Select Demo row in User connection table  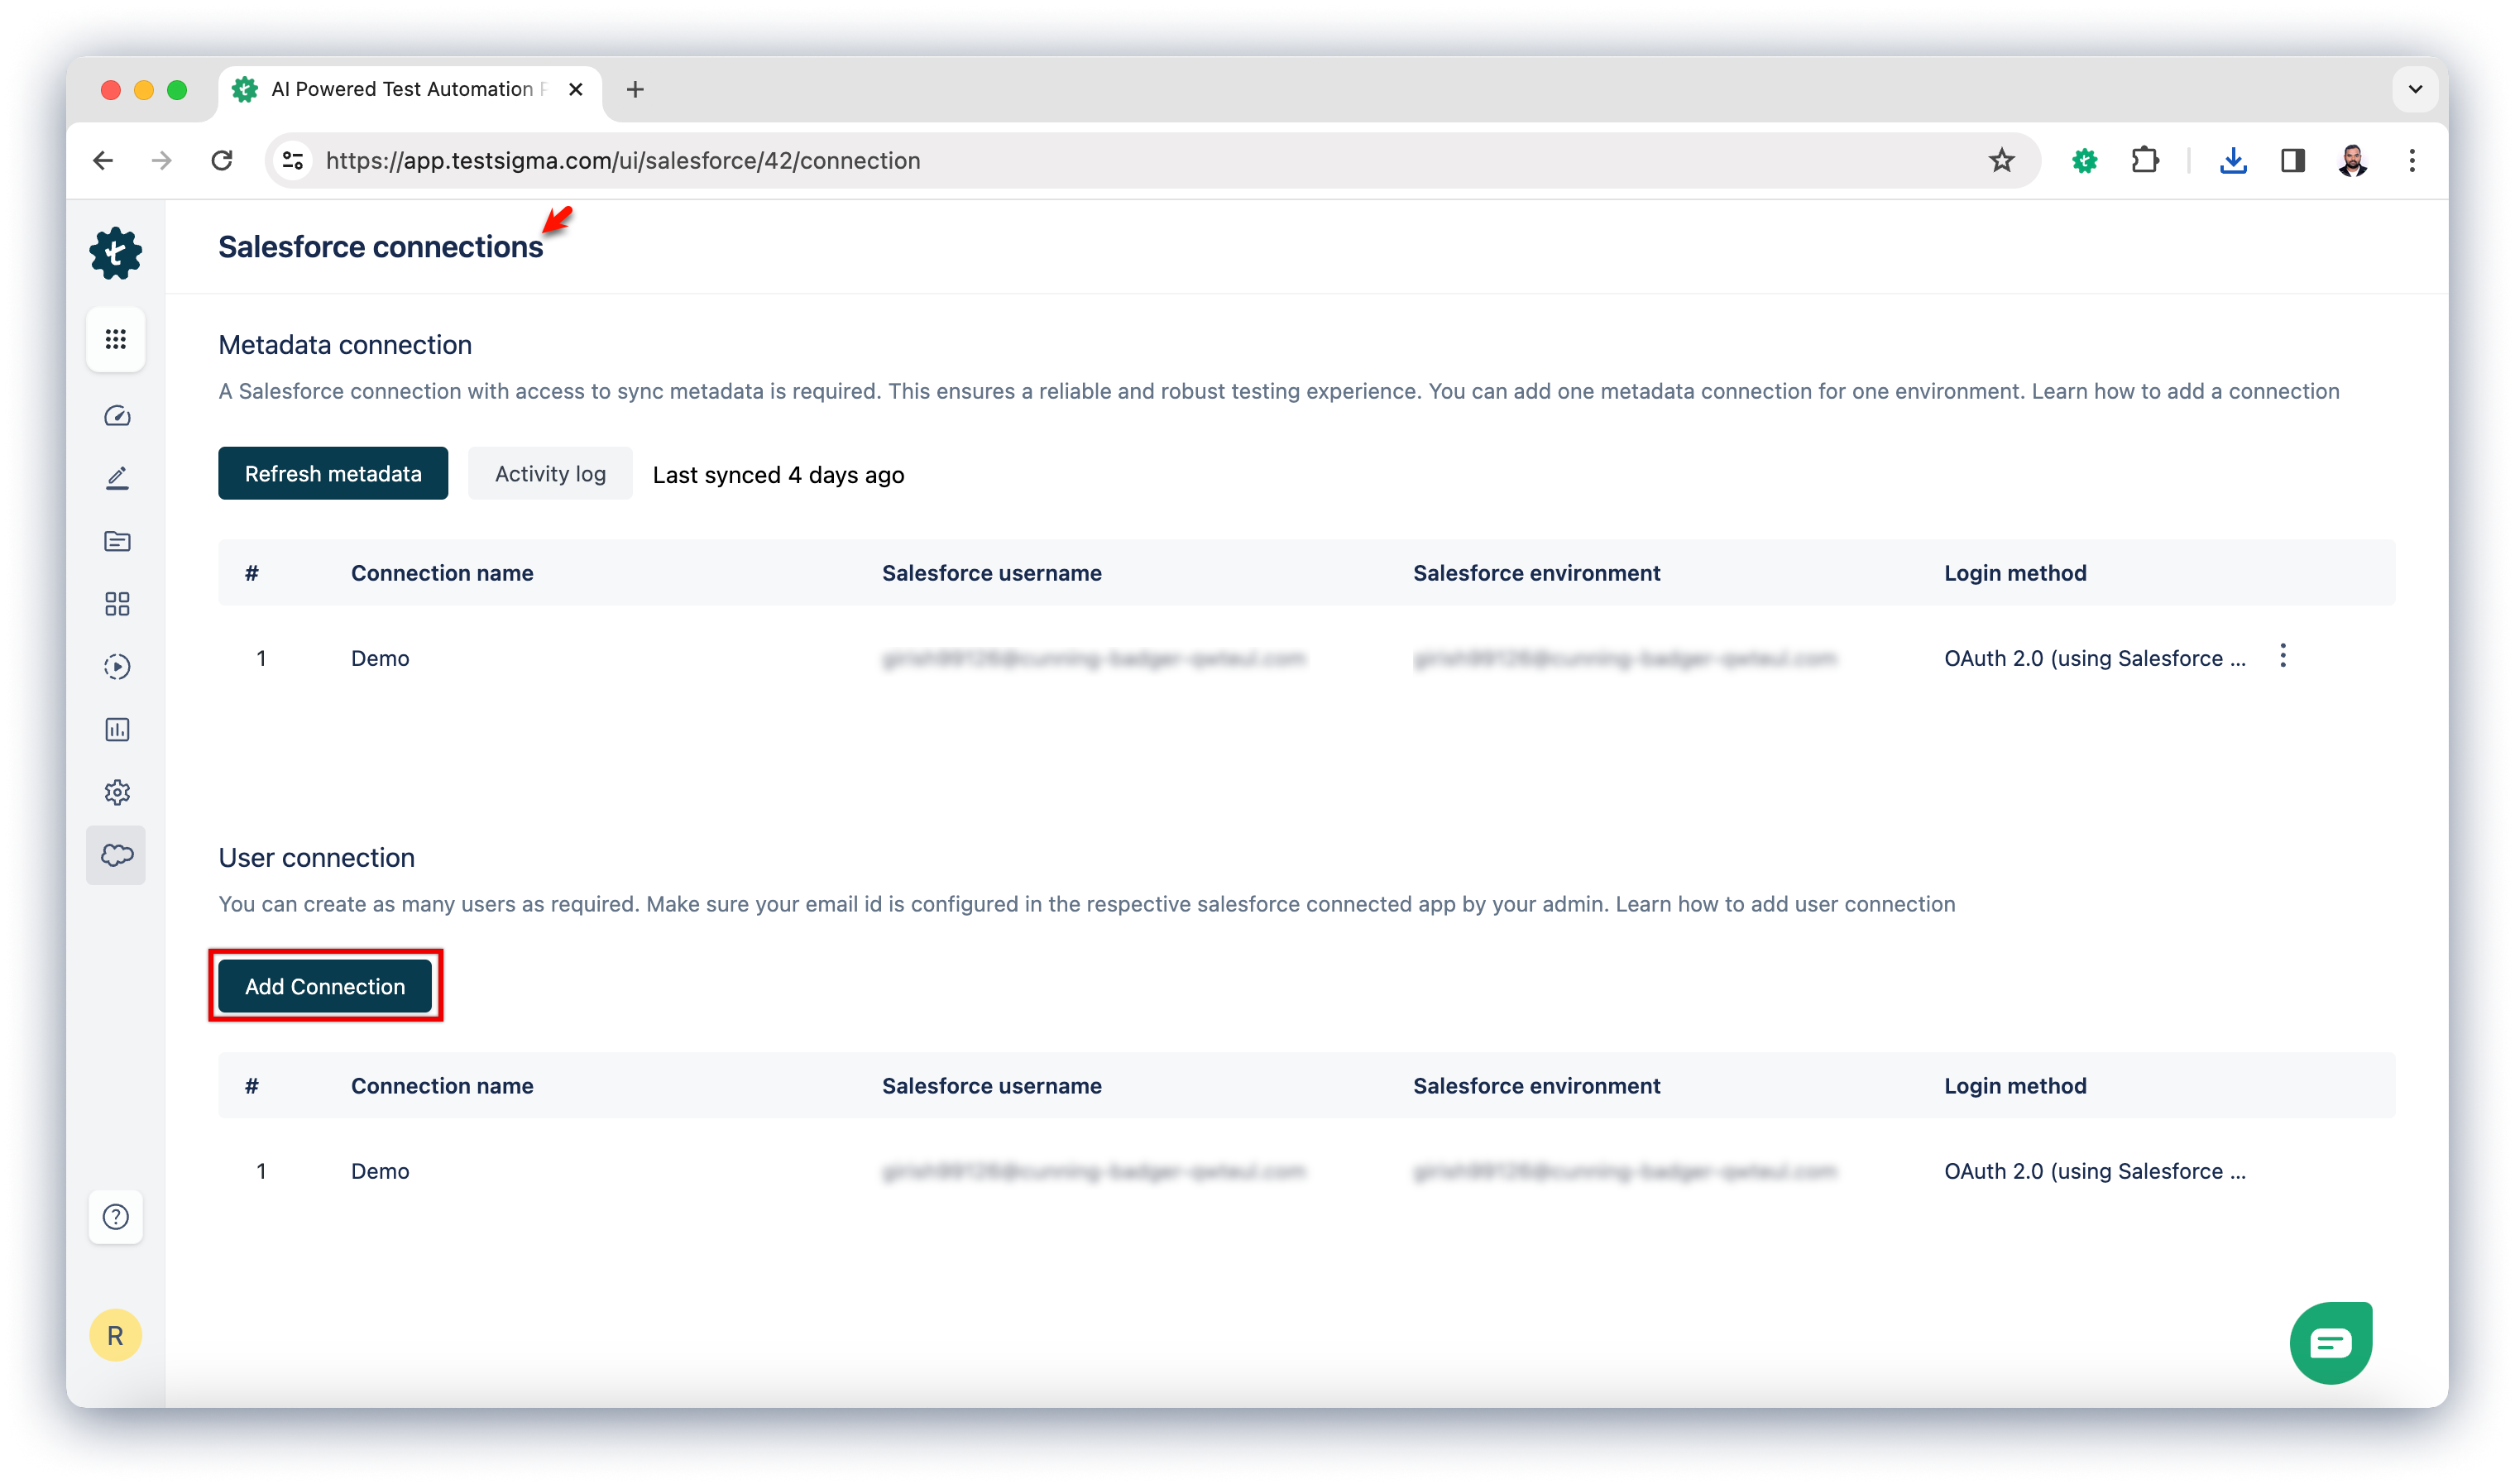tap(1307, 1171)
